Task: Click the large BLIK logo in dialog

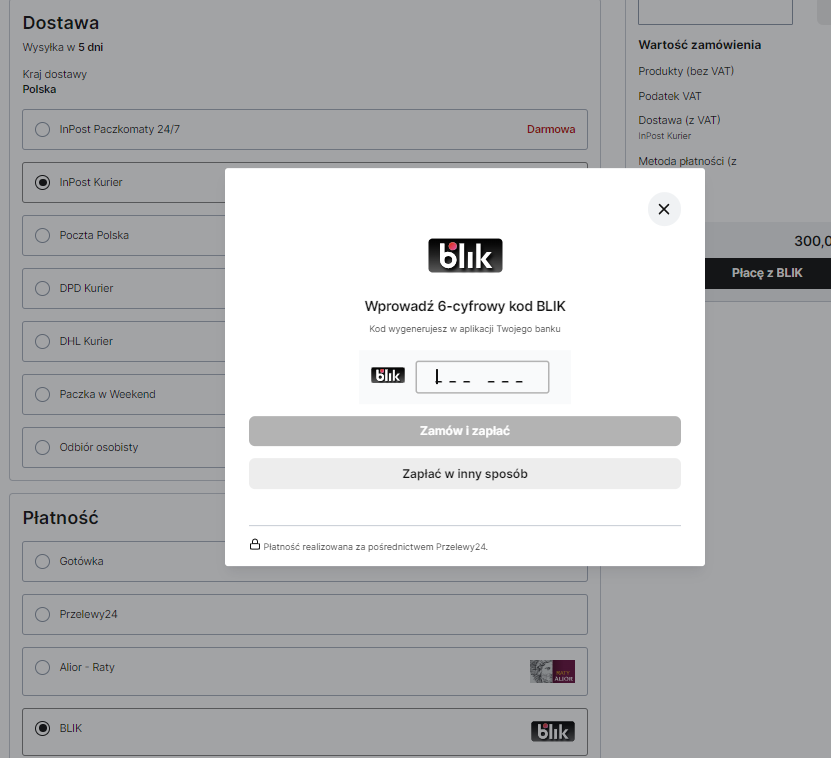Action: [465, 255]
